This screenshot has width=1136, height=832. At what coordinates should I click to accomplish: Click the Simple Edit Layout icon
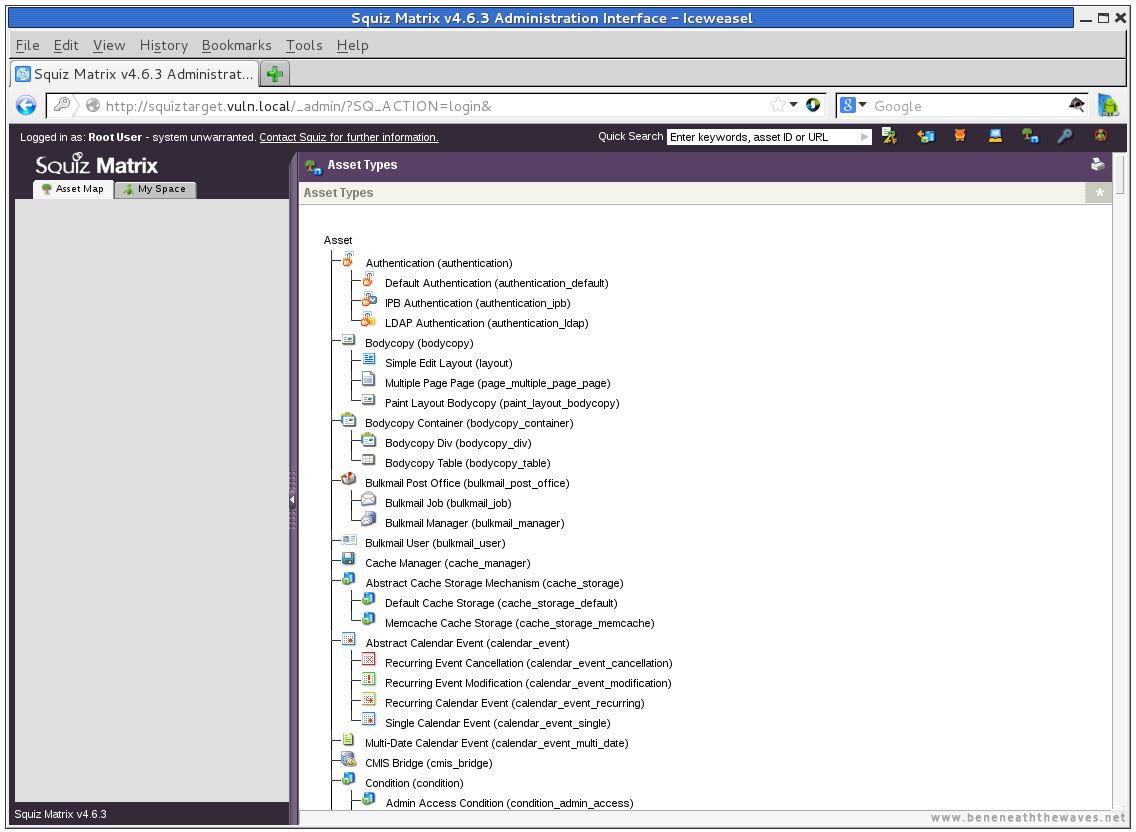369,359
